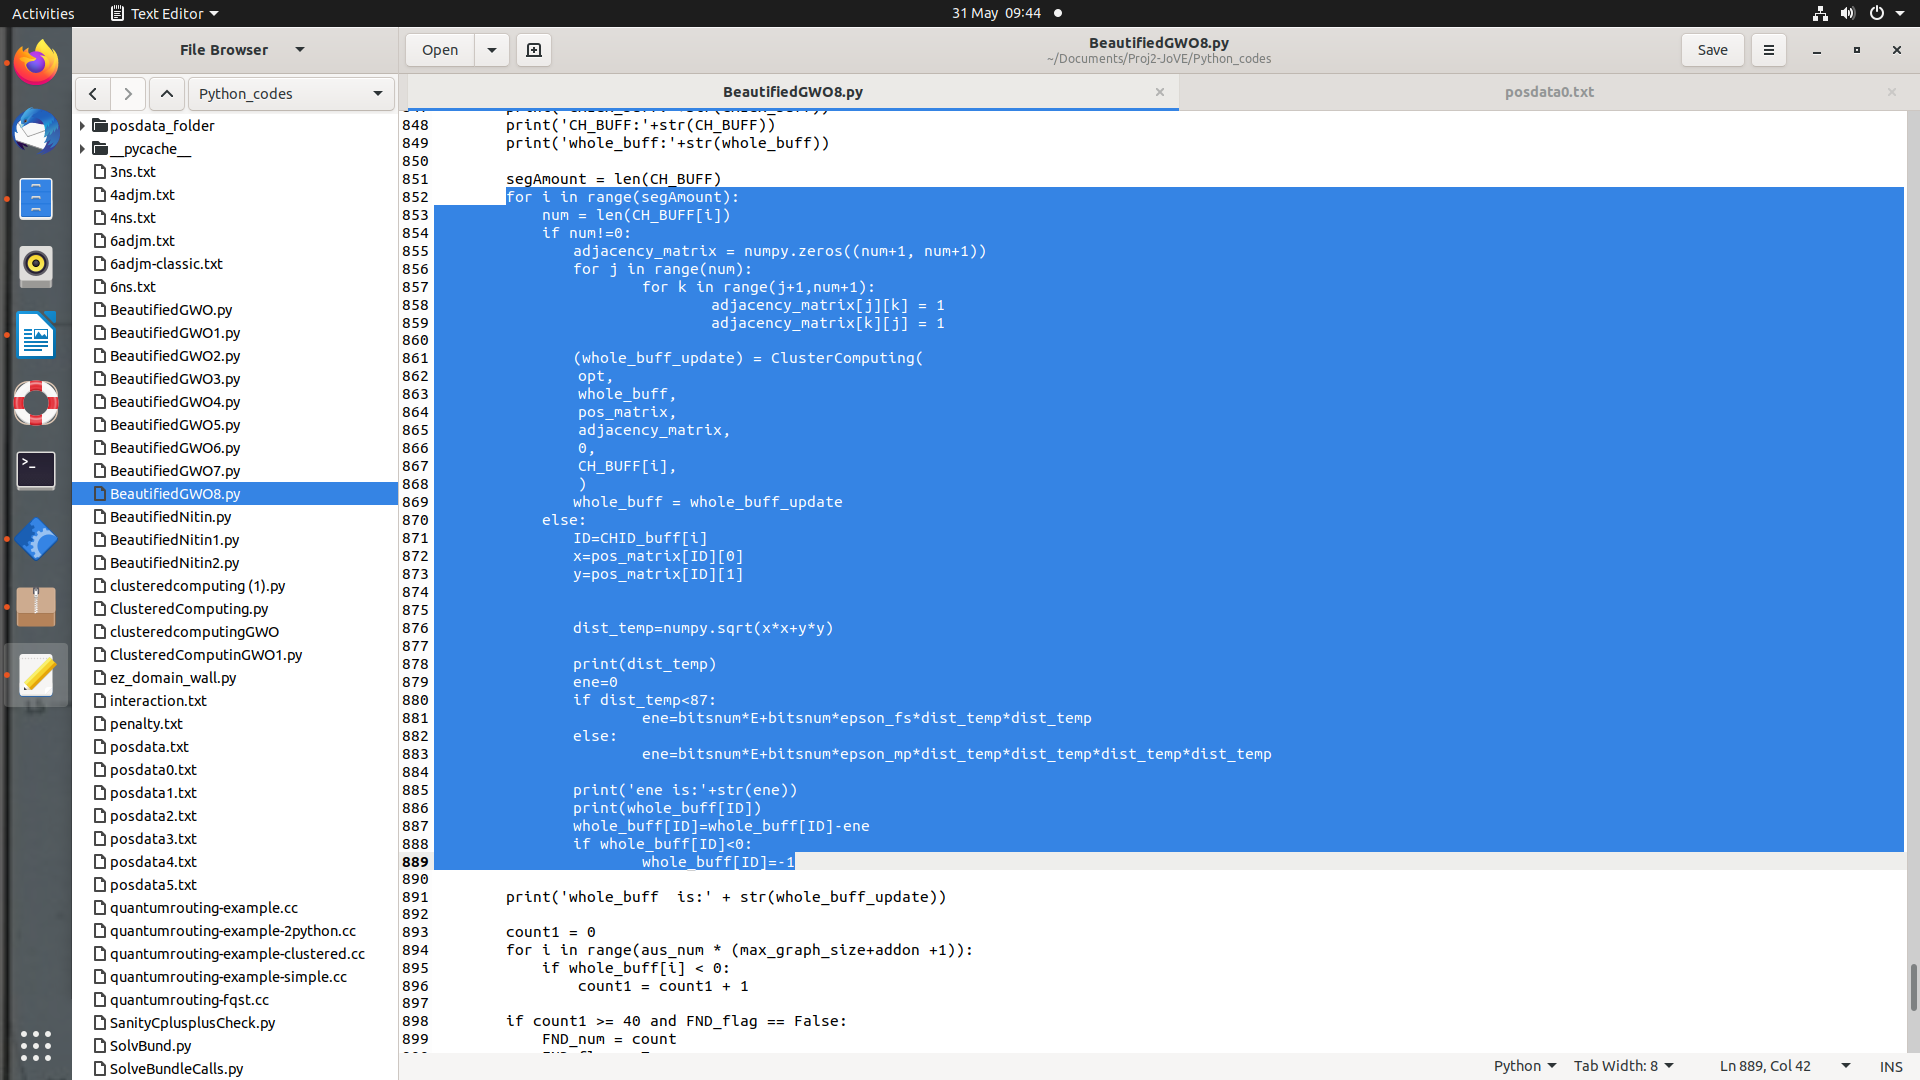This screenshot has width=1920, height=1080.
Task: Open SanityCplusplusCheck.py file
Action: (x=192, y=1023)
